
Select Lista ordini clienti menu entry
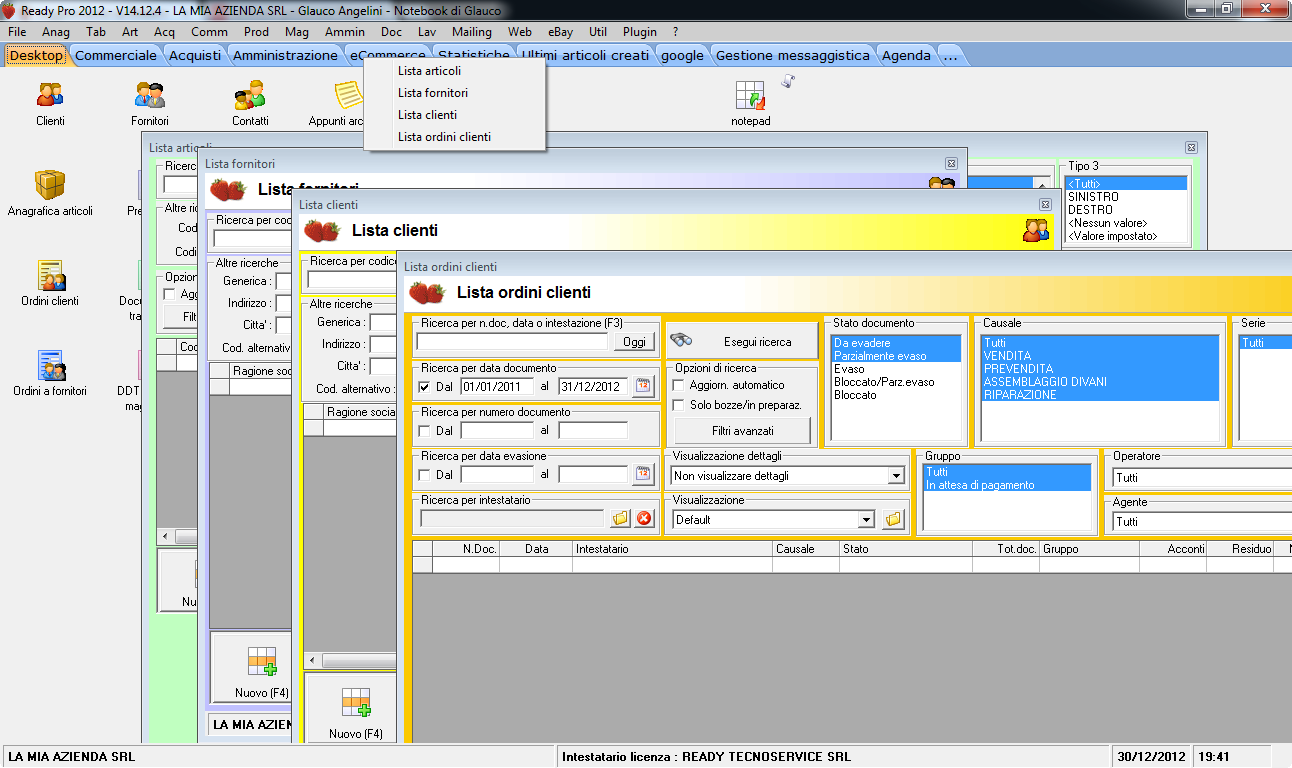[x=444, y=137]
